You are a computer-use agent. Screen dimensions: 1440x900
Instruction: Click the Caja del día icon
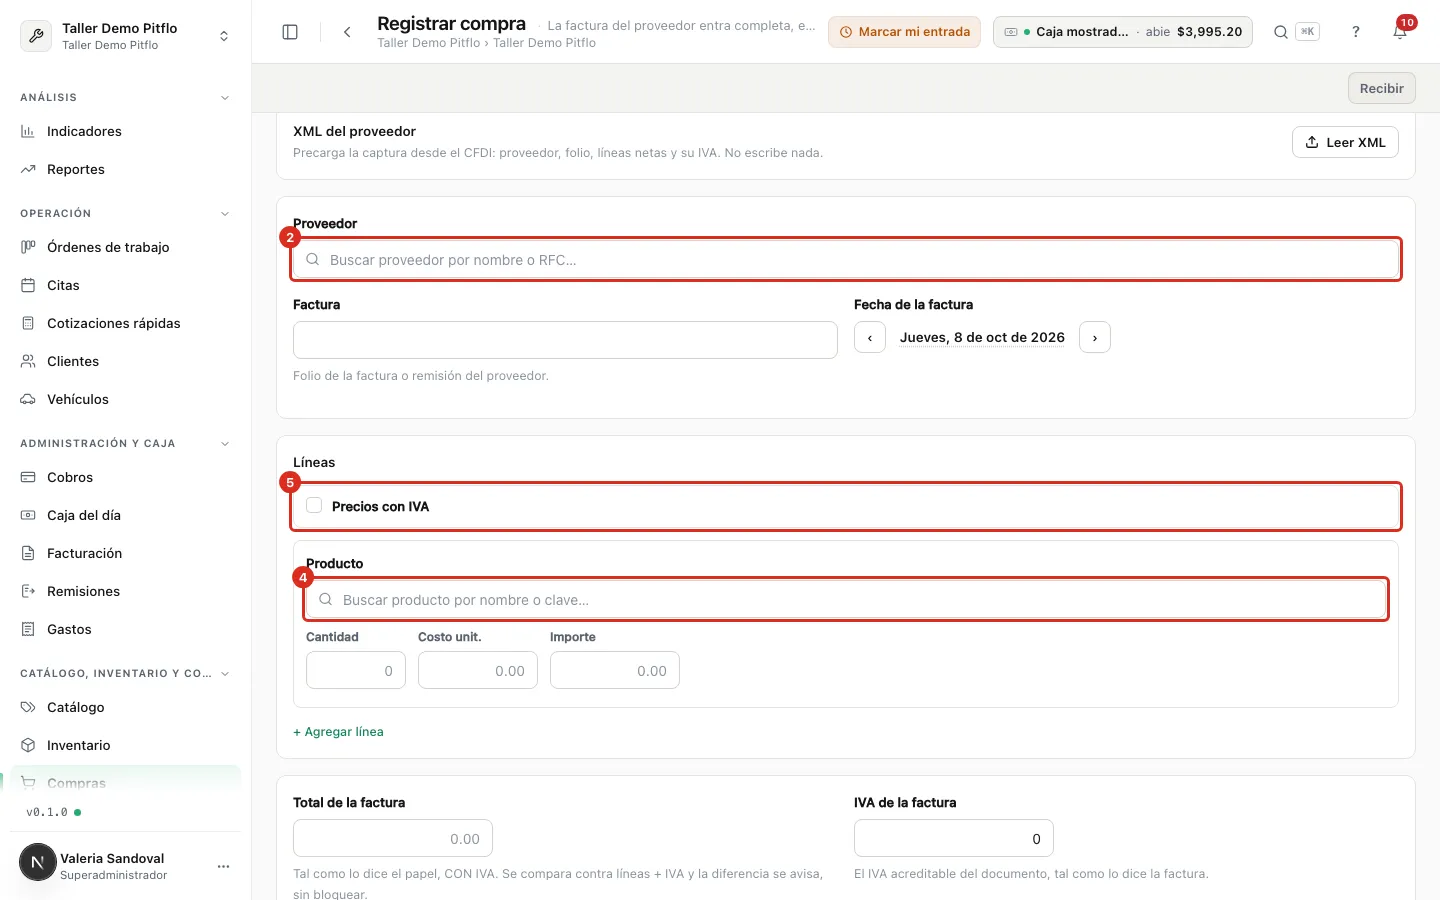(x=28, y=515)
